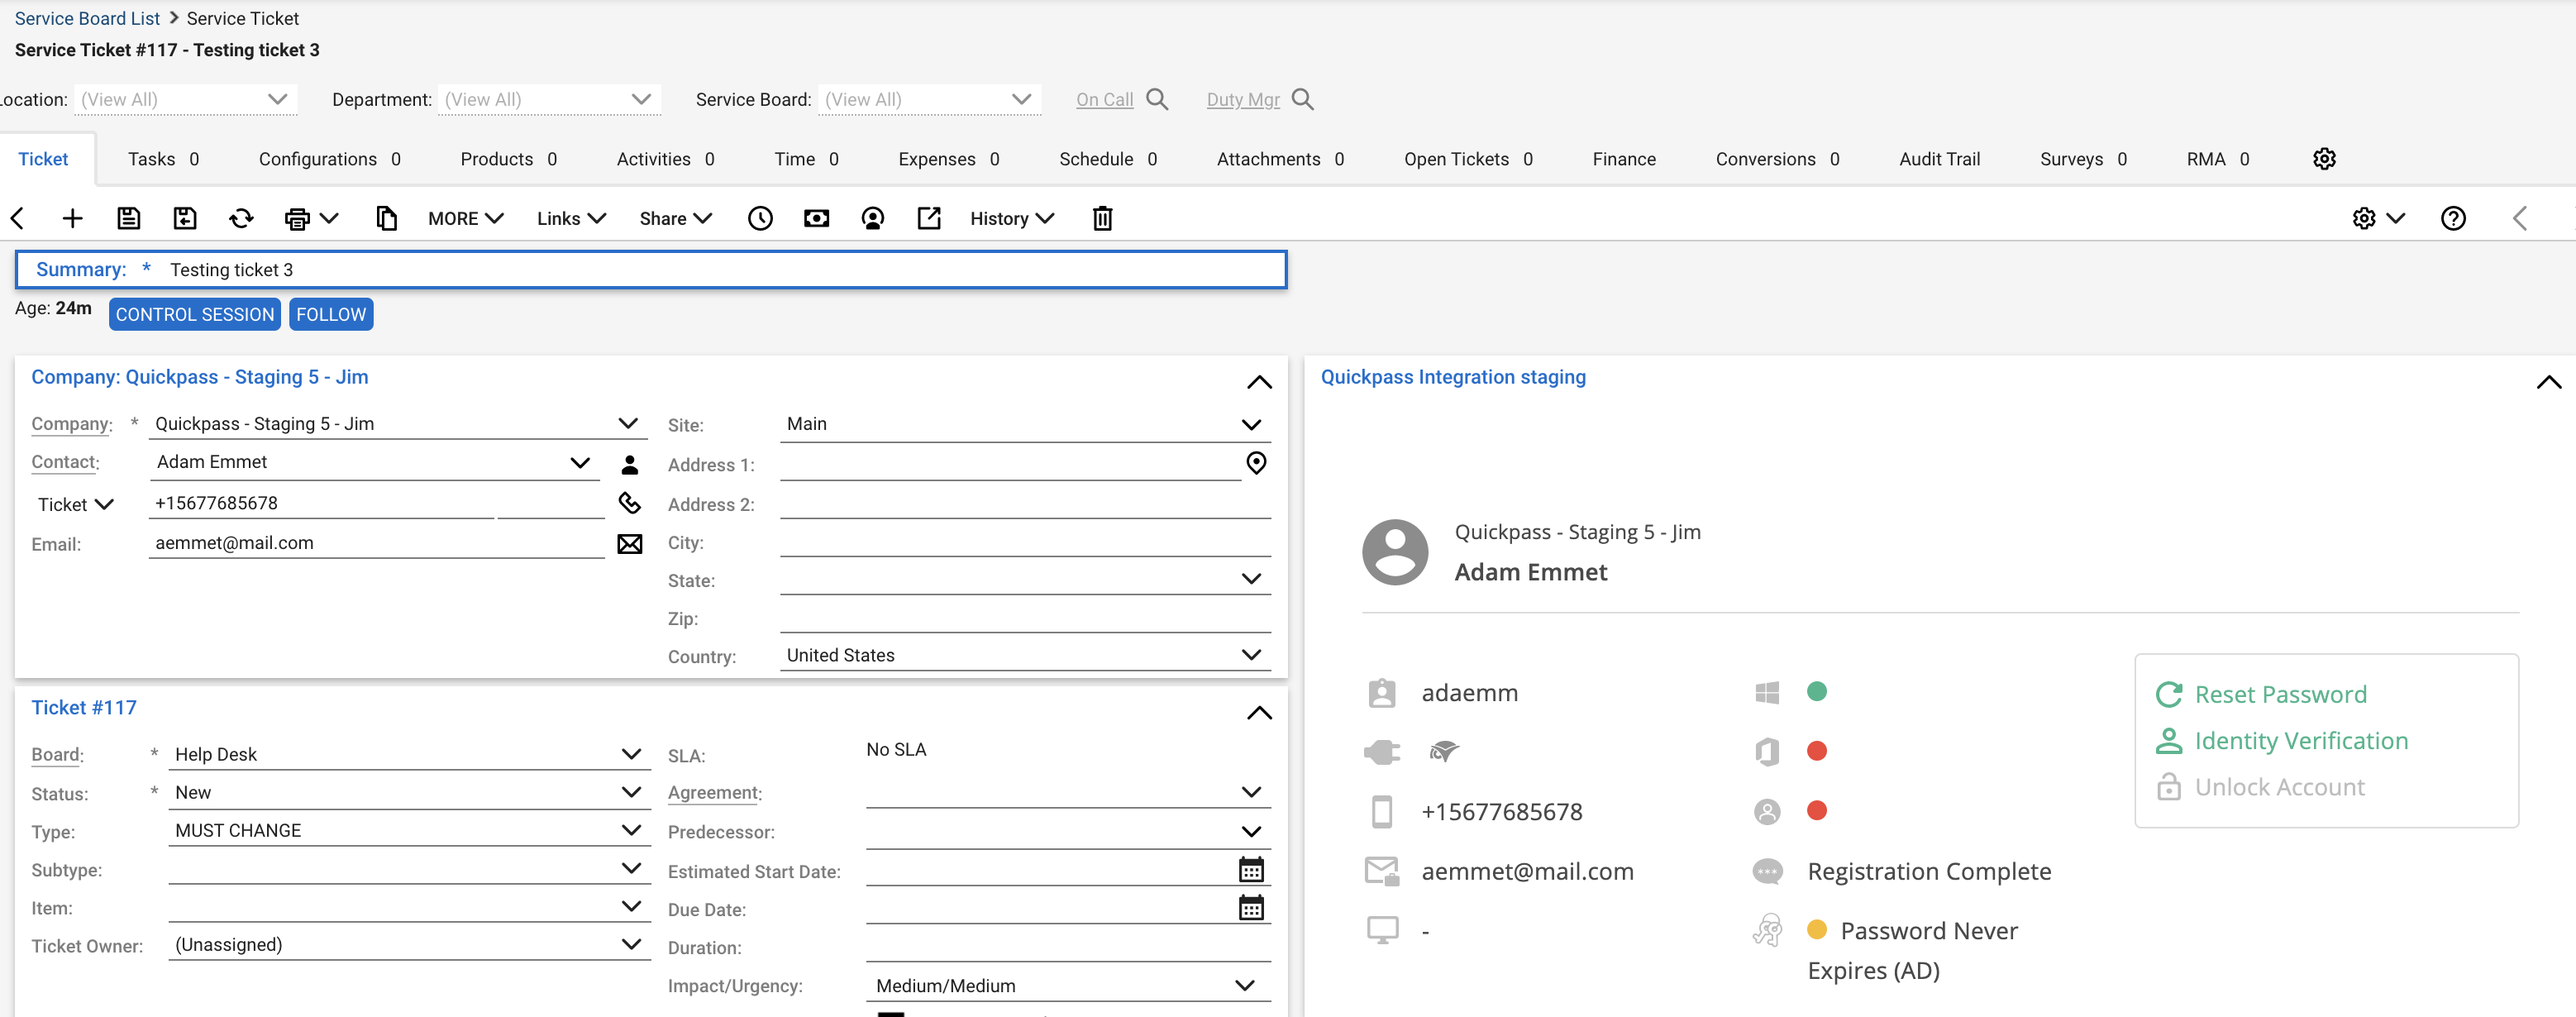This screenshot has height=1017, width=2576.
Task: Click the Service Board List breadcrumb link
Action: click(x=87, y=18)
